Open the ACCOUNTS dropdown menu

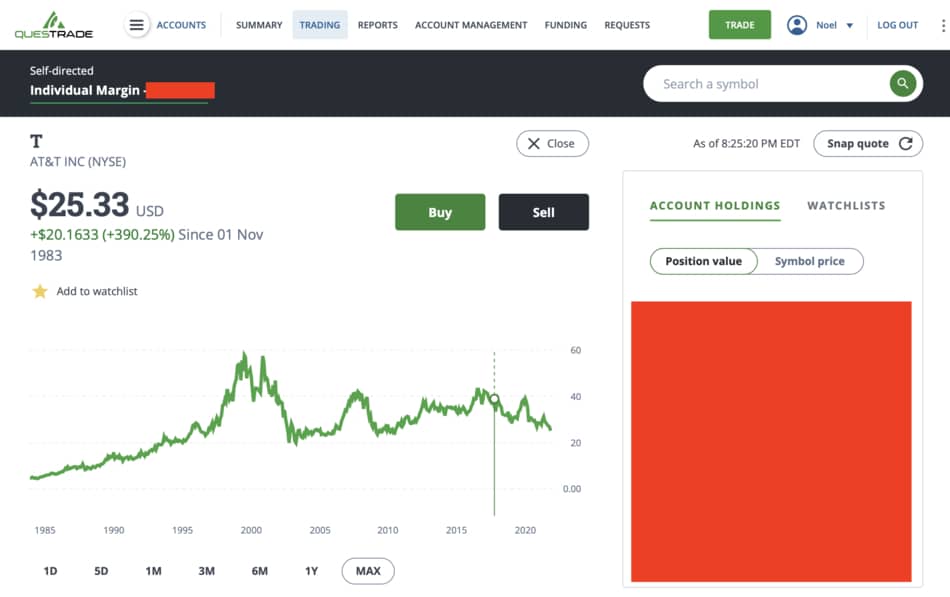[x=181, y=25]
